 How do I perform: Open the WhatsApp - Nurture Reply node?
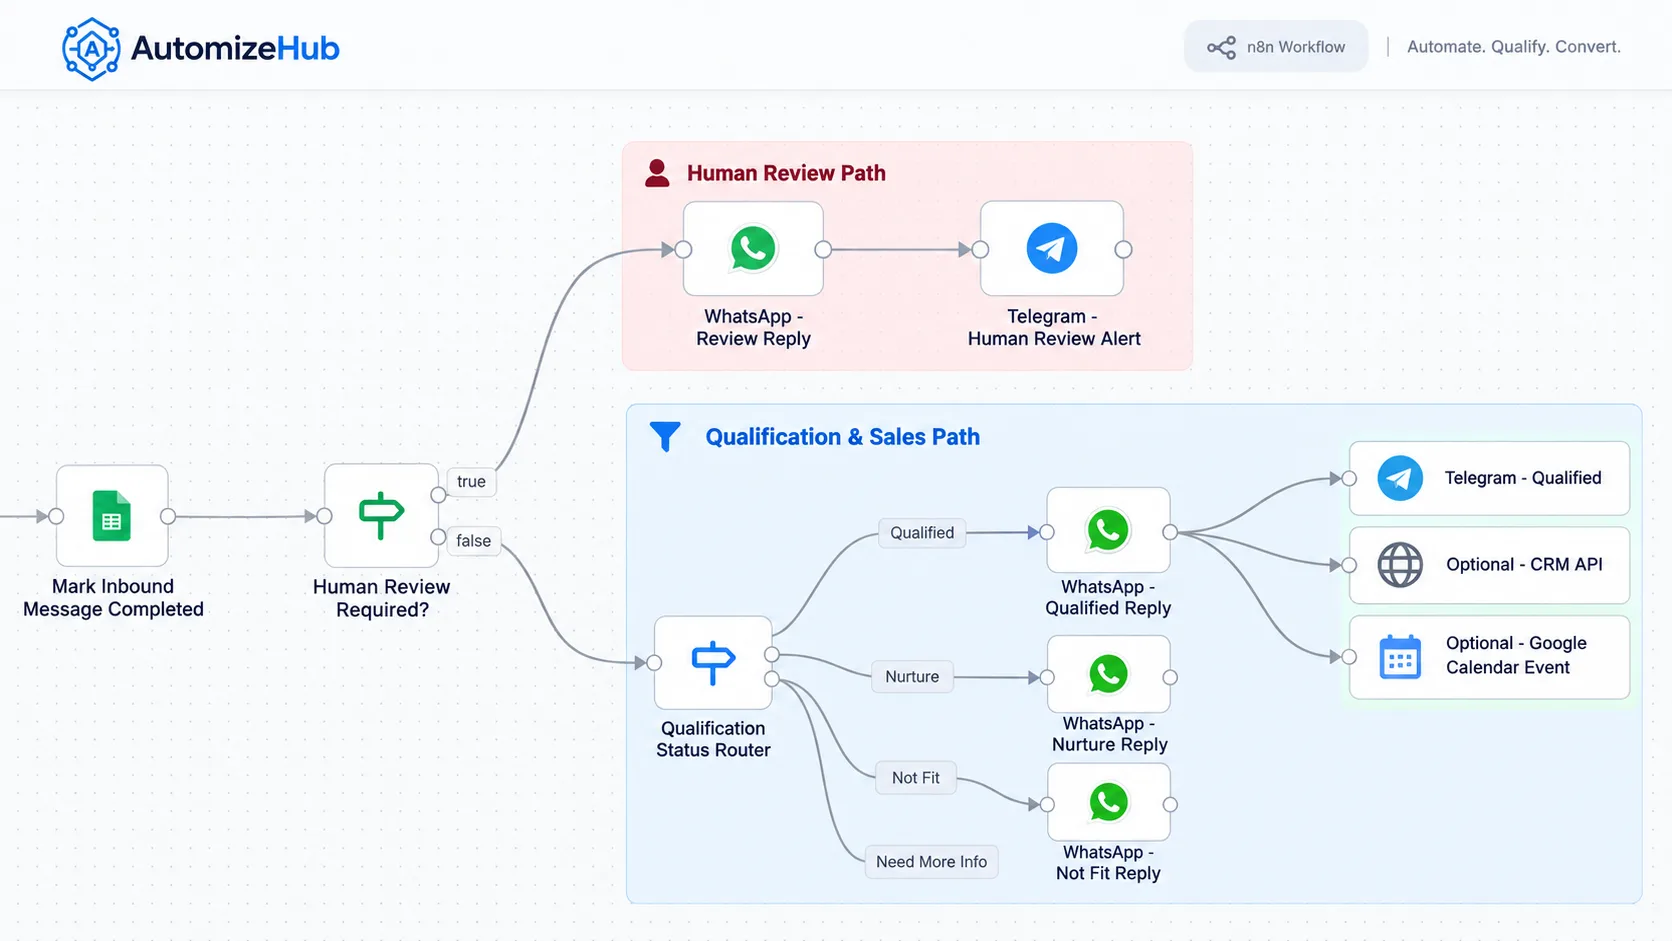click(x=1108, y=675)
